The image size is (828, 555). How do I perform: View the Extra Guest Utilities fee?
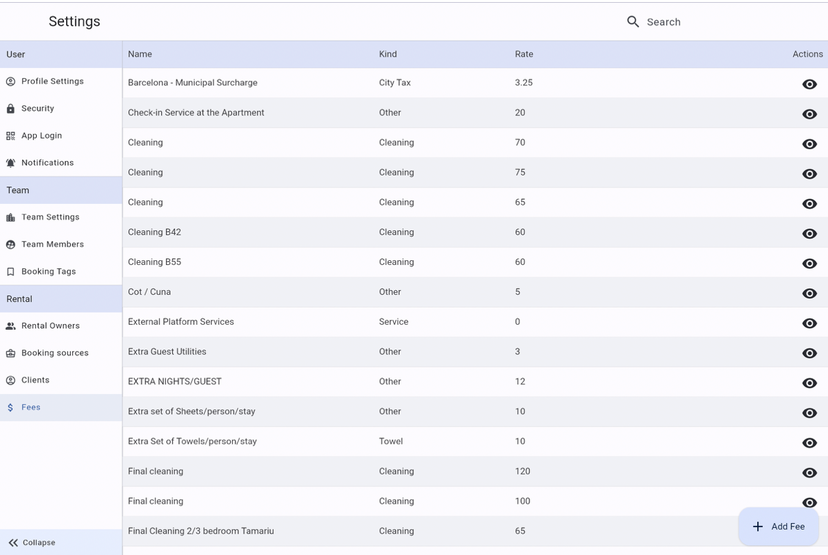[809, 353]
